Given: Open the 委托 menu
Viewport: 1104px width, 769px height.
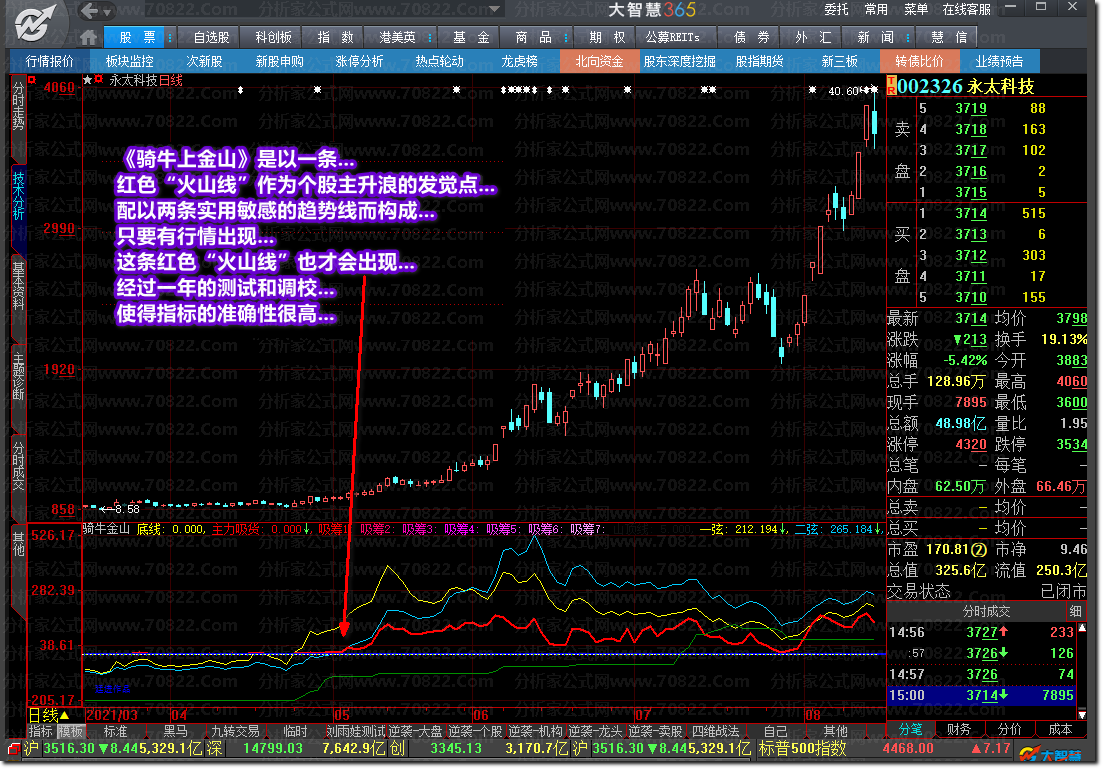Looking at the screenshot, I should (836, 9).
